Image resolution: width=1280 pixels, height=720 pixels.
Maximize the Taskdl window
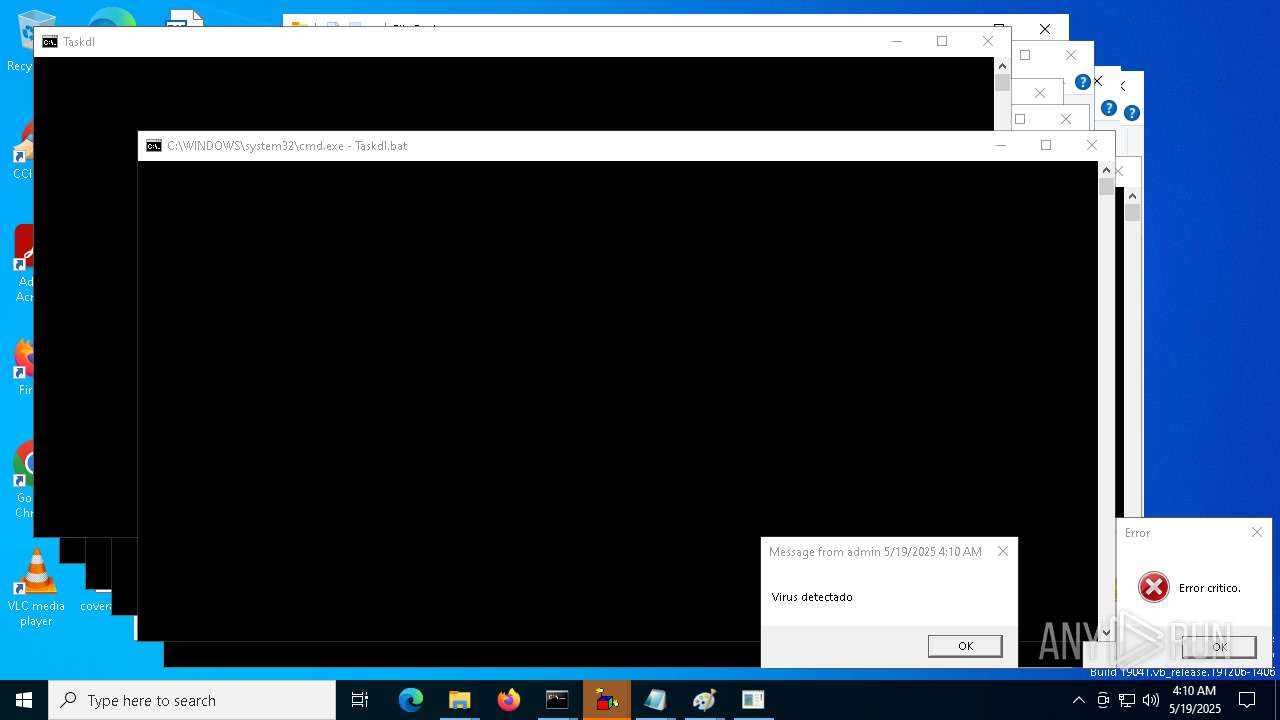942,42
